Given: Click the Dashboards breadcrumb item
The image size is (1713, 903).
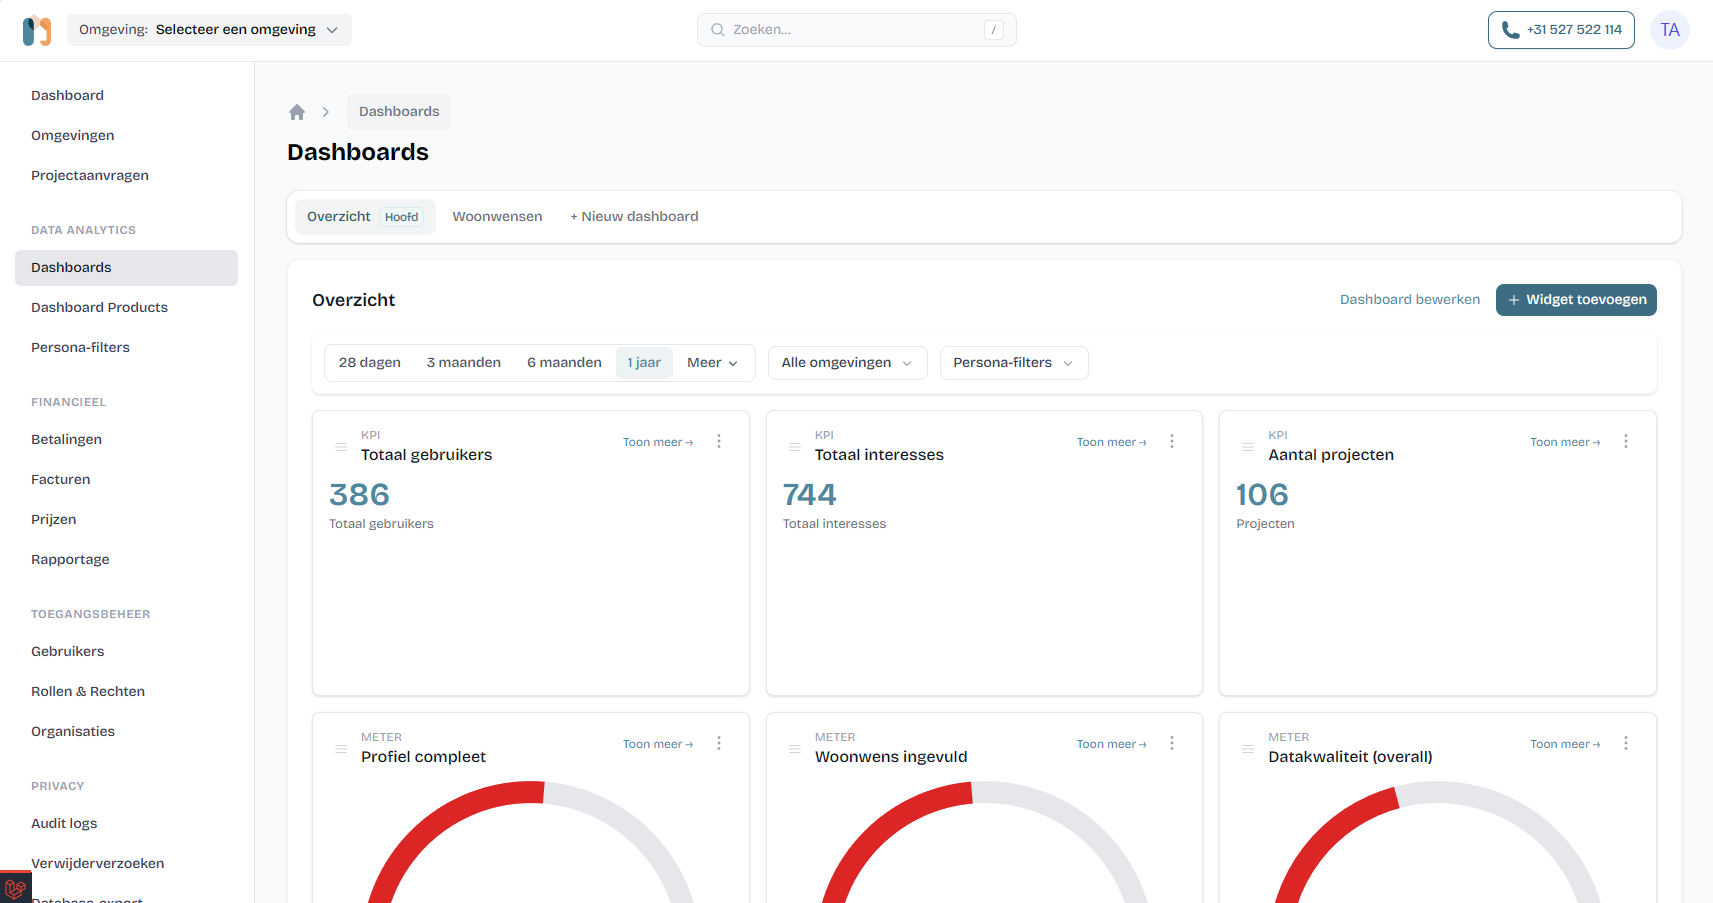Looking at the screenshot, I should click(x=399, y=112).
